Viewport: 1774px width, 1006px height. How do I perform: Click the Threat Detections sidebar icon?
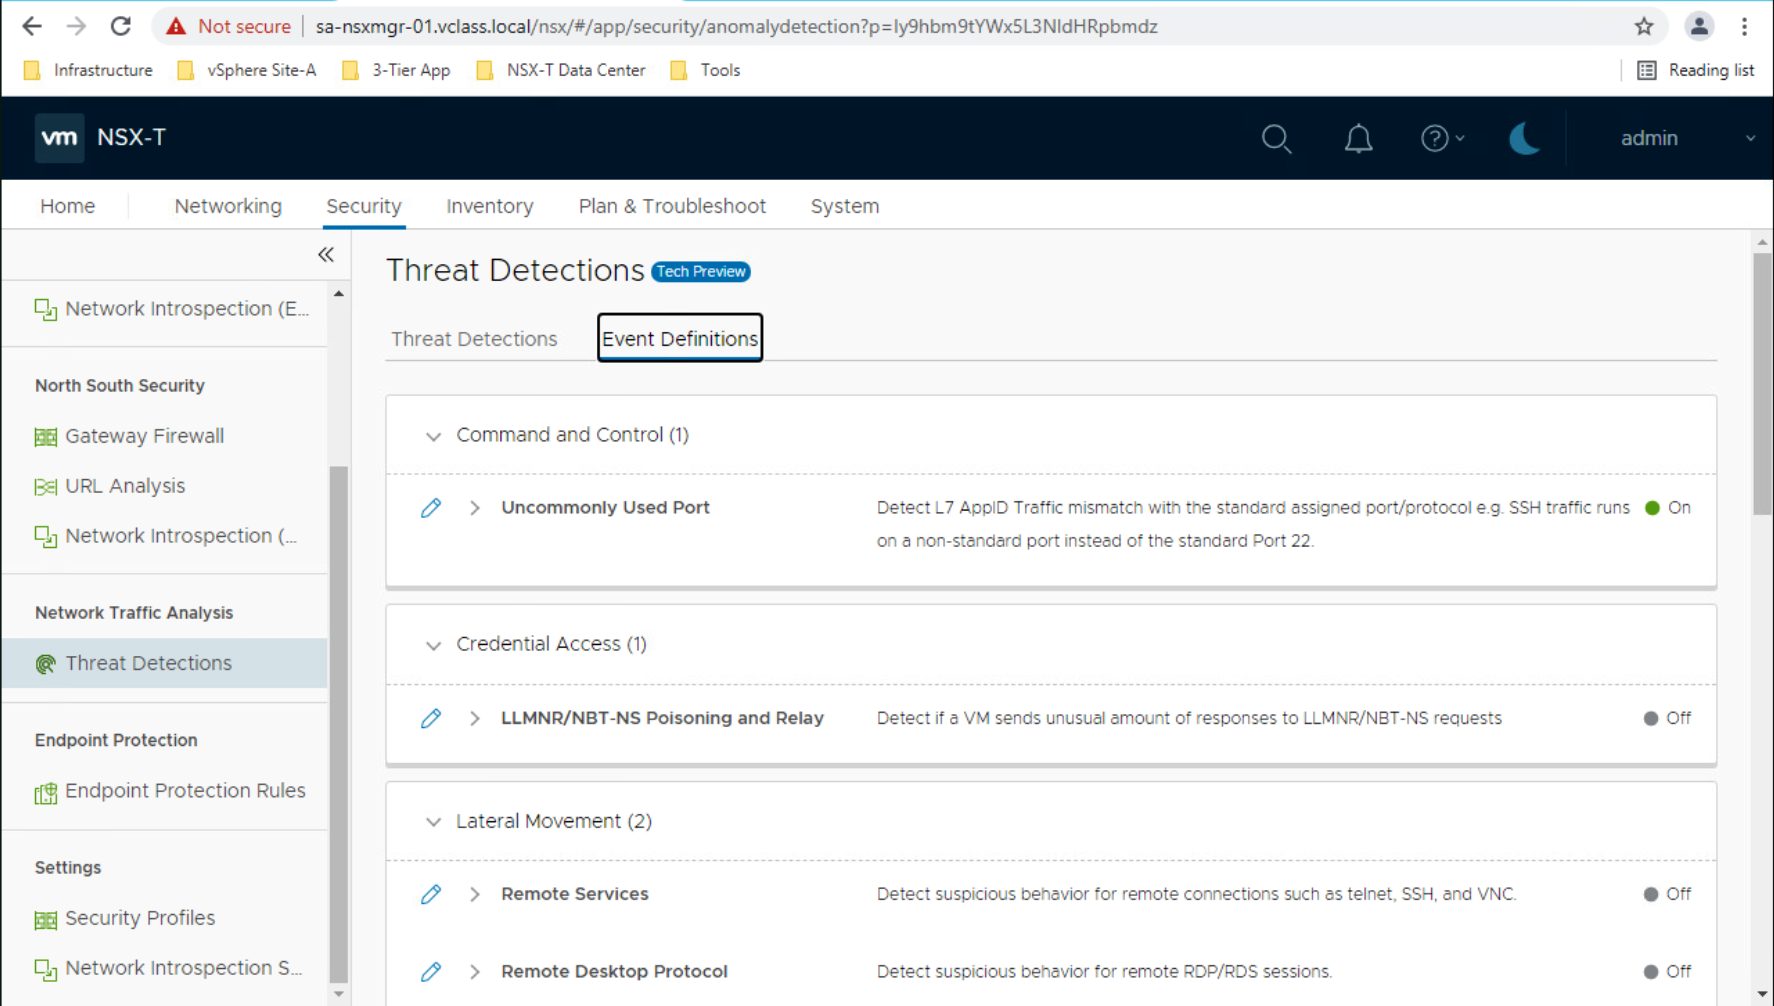click(46, 664)
